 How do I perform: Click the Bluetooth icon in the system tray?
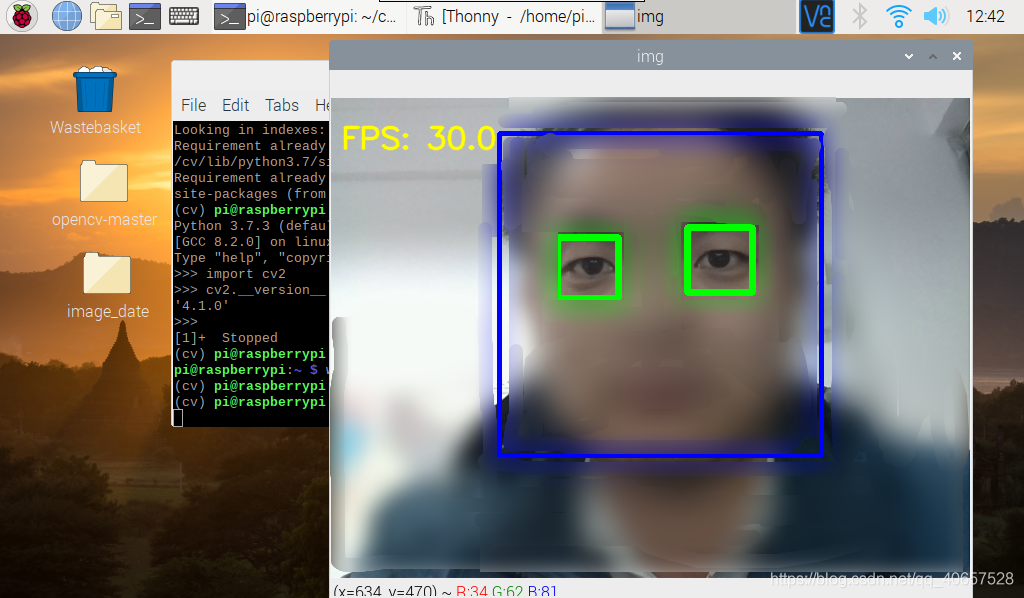pos(859,16)
